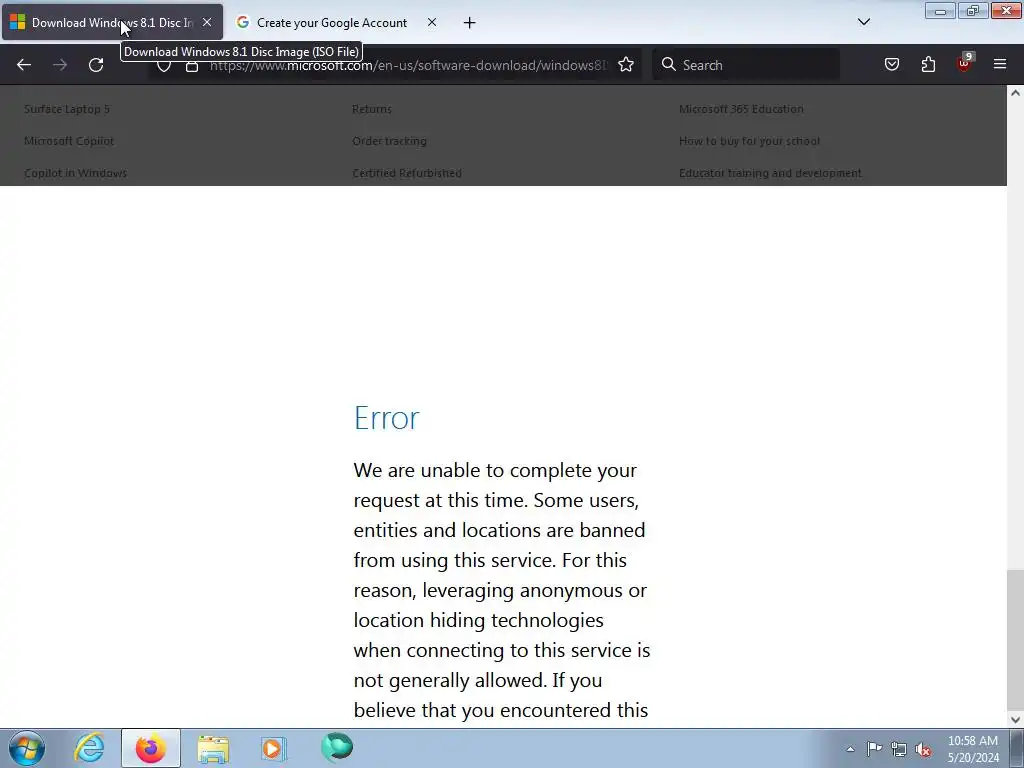Open Certified Refurbished link
The image size is (1024, 768).
pos(407,173)
